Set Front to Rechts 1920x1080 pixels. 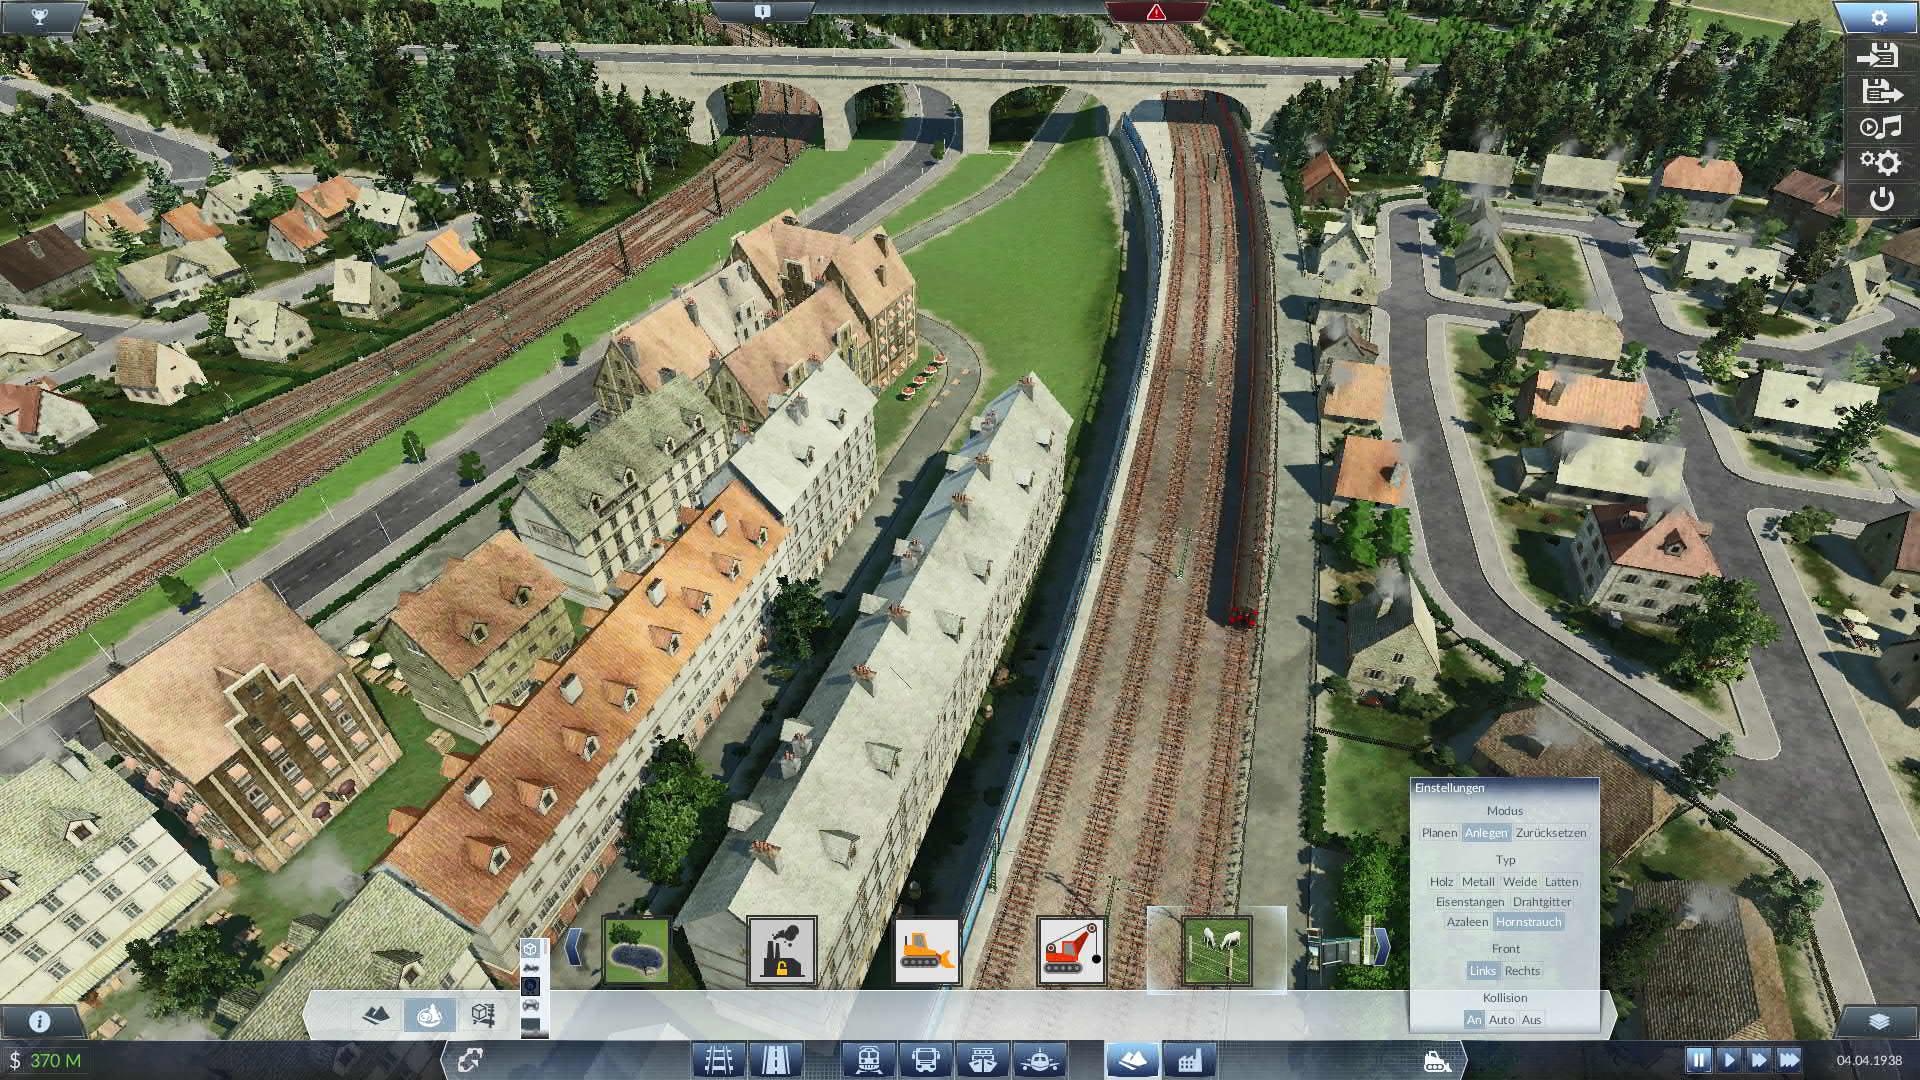point(1522,971)
